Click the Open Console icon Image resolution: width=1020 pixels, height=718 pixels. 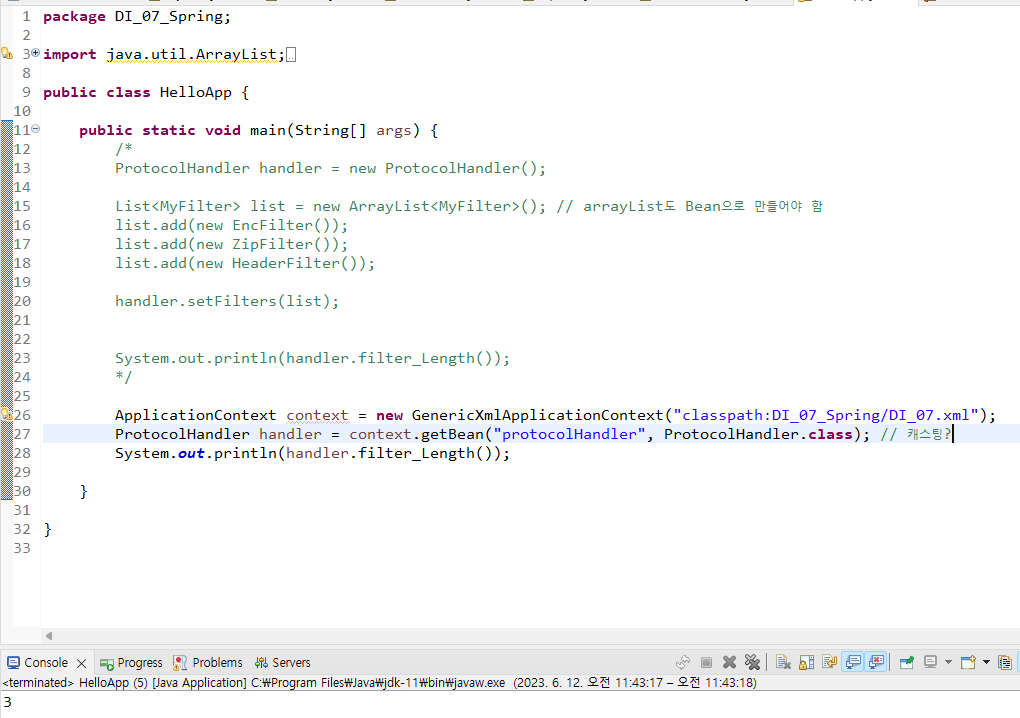click(969, 662)
